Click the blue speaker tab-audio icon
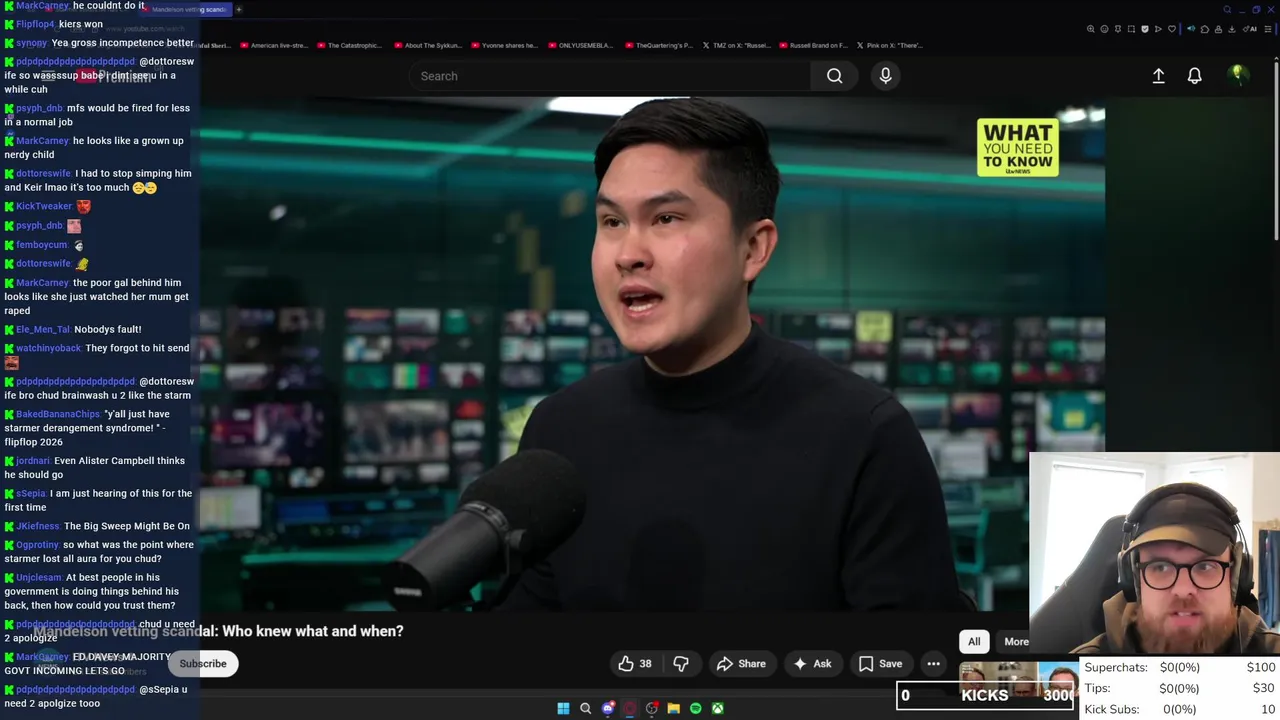The image size is (1280, 720). coord(1191,29)
